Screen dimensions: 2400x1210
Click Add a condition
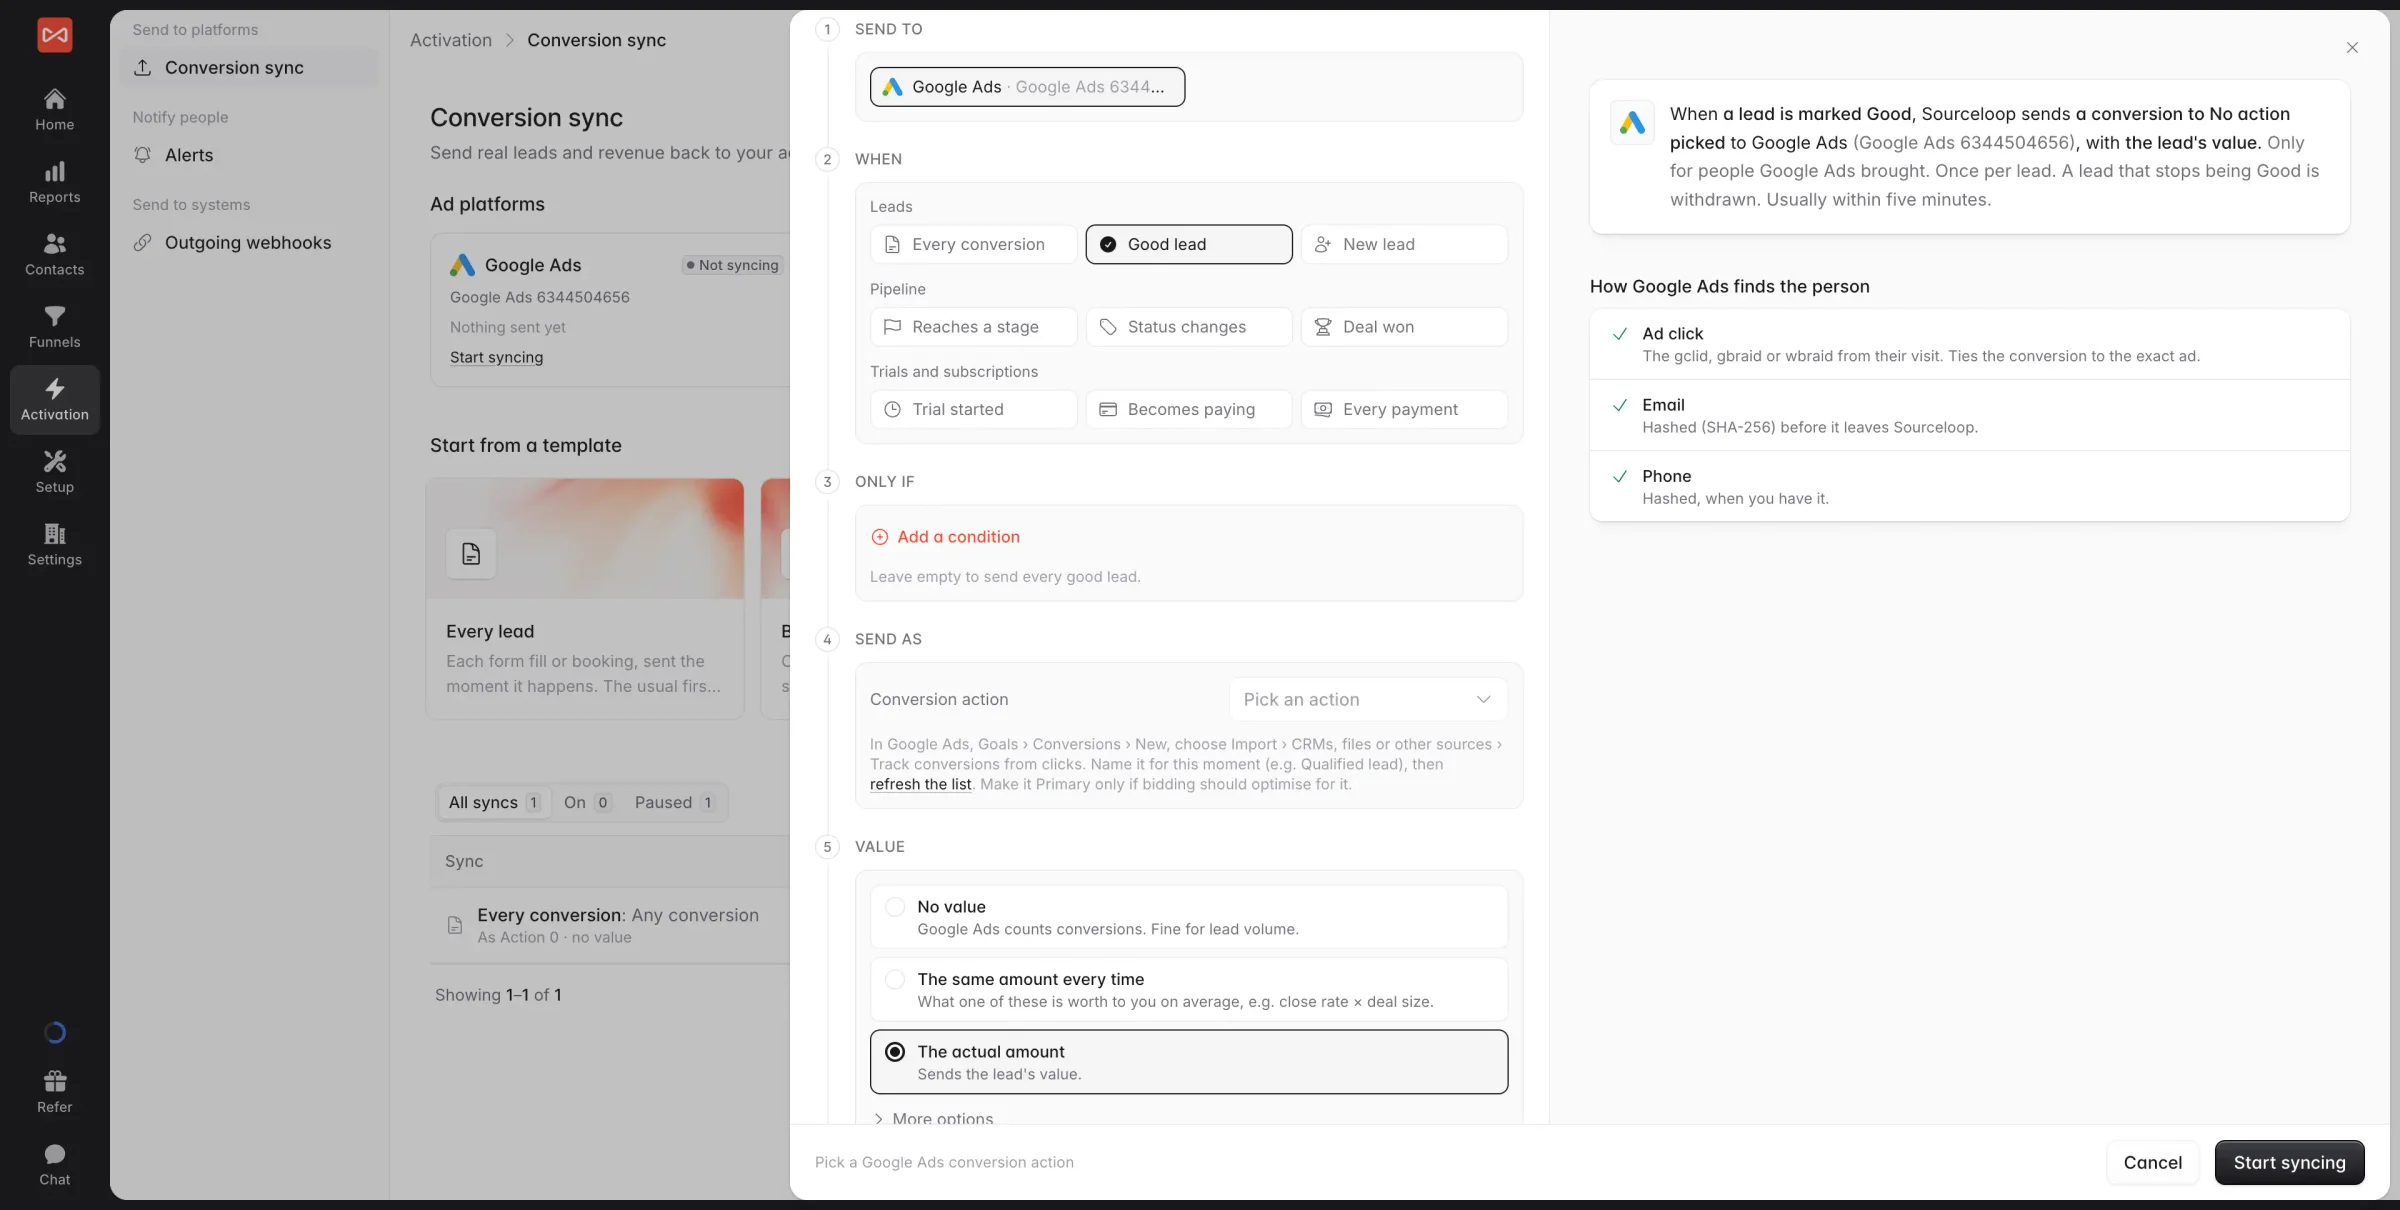pos(945,537)
